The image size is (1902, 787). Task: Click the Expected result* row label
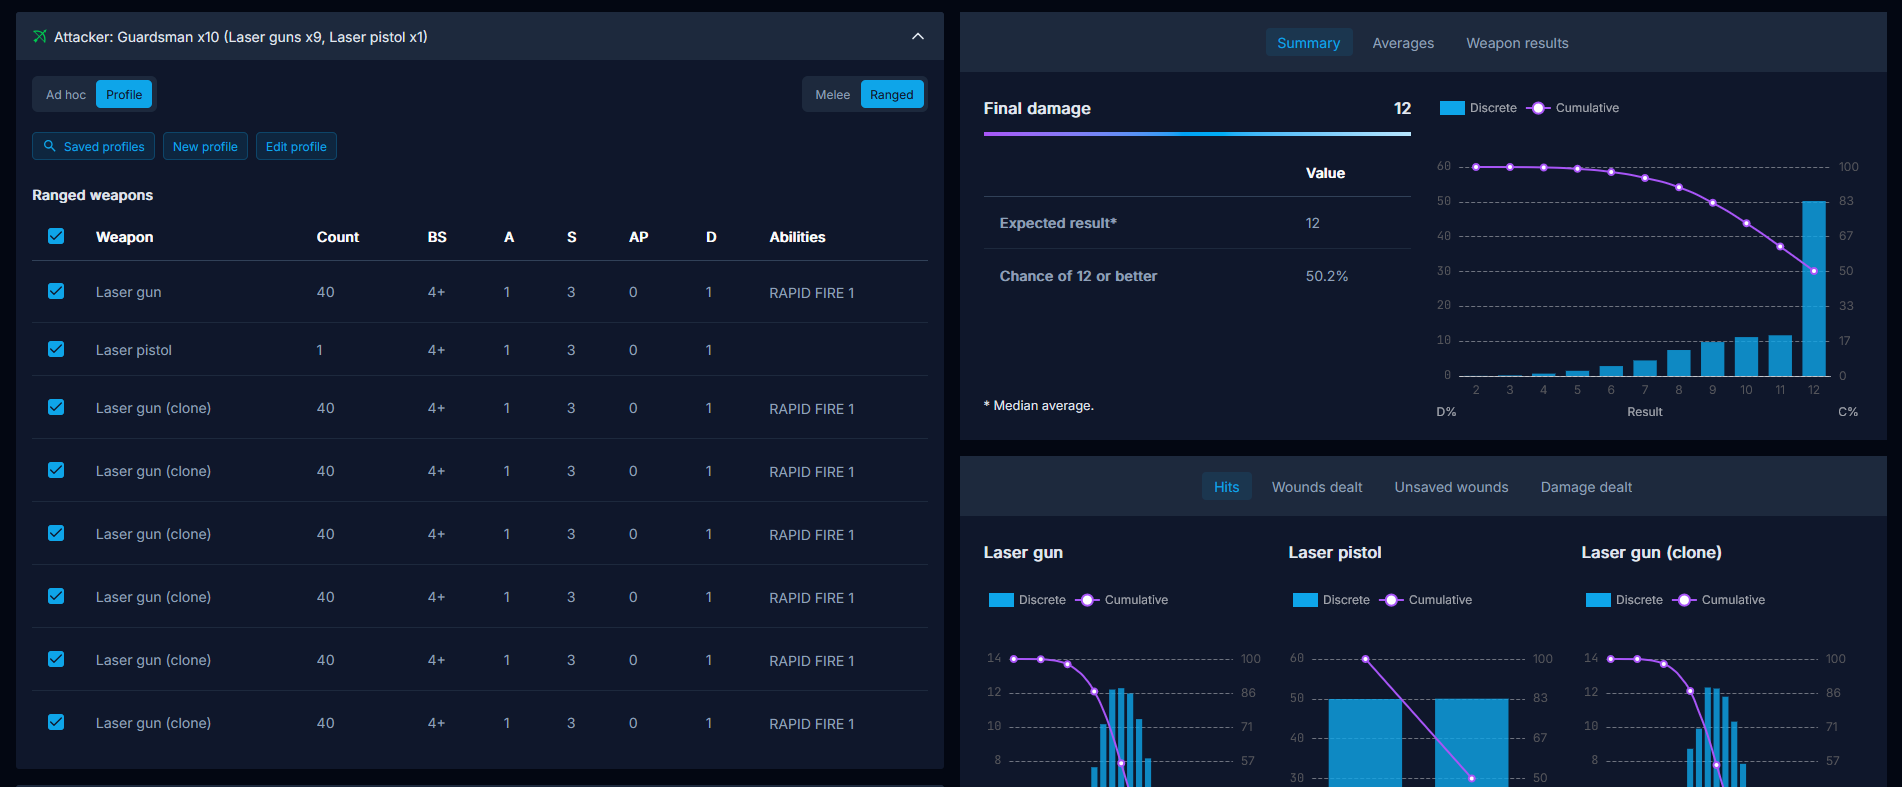point(1058,223)
